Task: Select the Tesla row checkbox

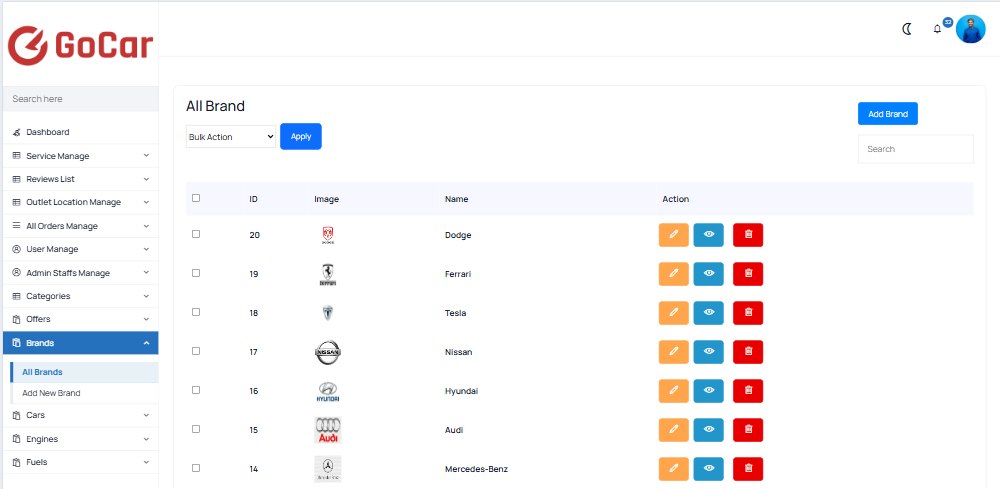Action: 196,312
